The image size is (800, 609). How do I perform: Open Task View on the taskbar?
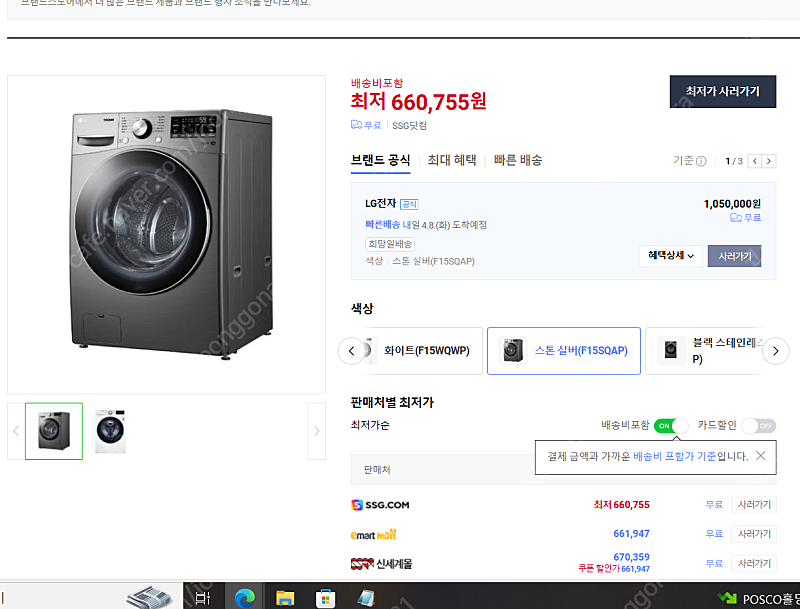pyautogui.click(x=203, y=597)
